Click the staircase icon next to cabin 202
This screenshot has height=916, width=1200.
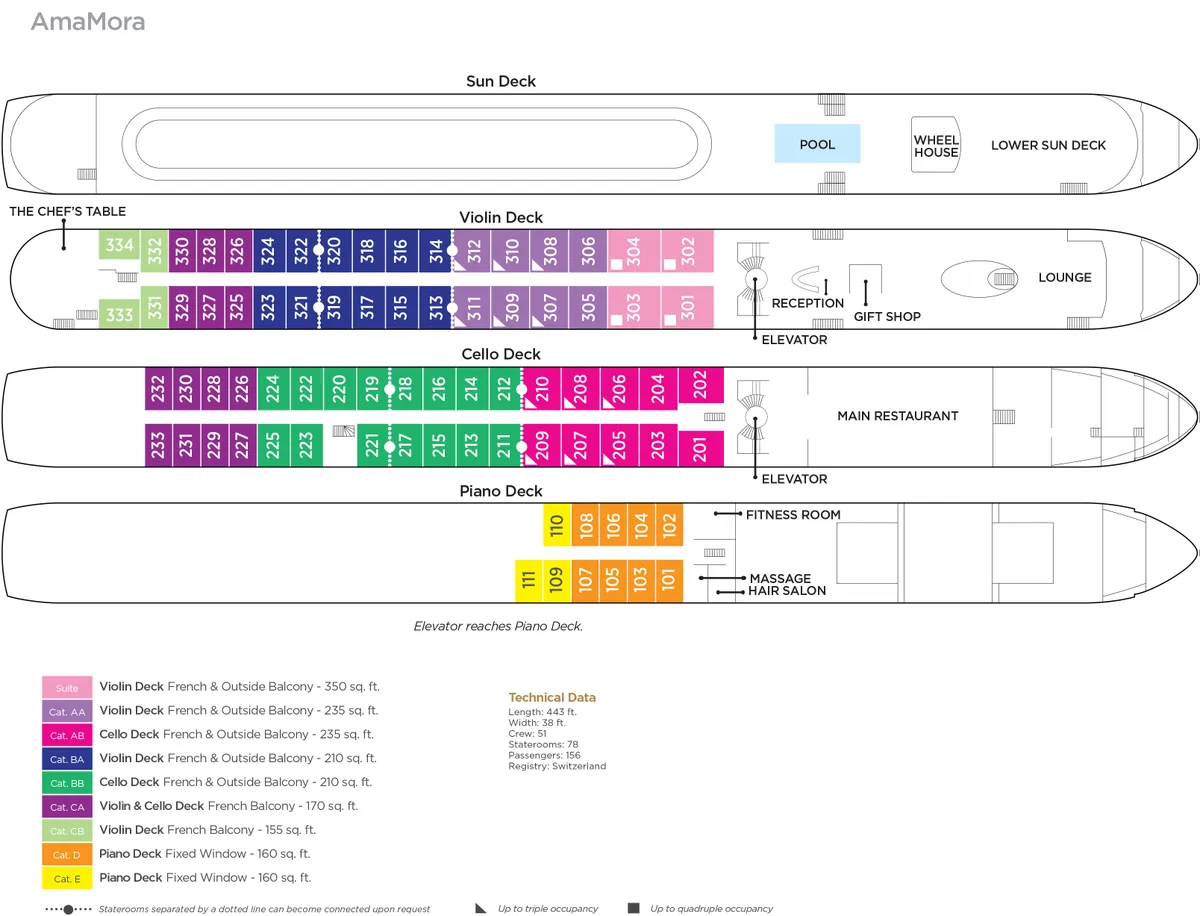tap(713, 416)
